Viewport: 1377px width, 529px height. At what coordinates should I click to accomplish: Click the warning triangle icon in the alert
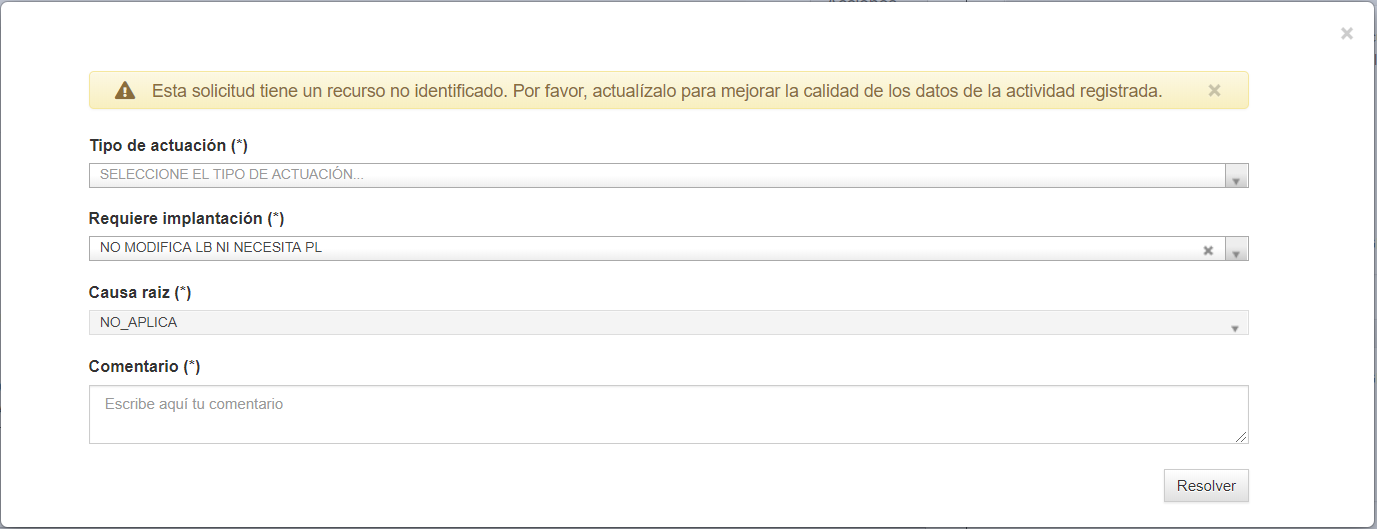(125, 90)
